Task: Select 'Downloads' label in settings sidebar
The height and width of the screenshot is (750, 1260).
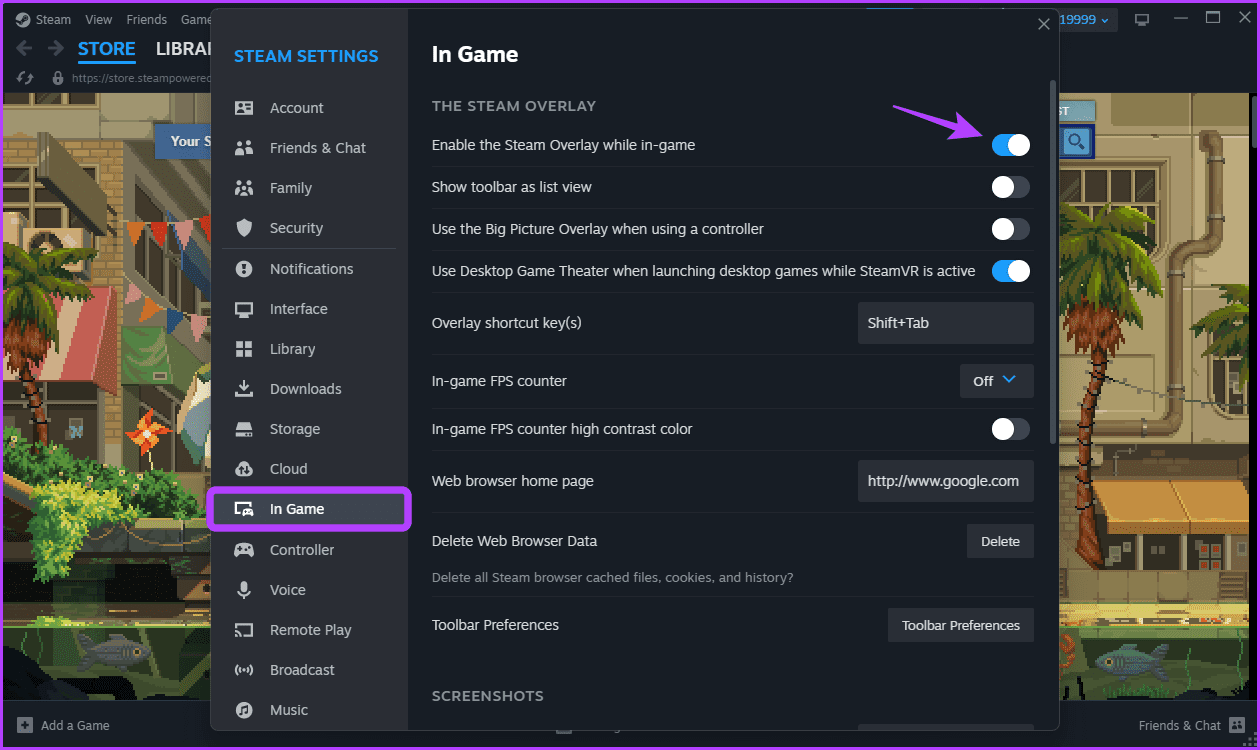Action: pyautogui.click(x=305, y=389)
